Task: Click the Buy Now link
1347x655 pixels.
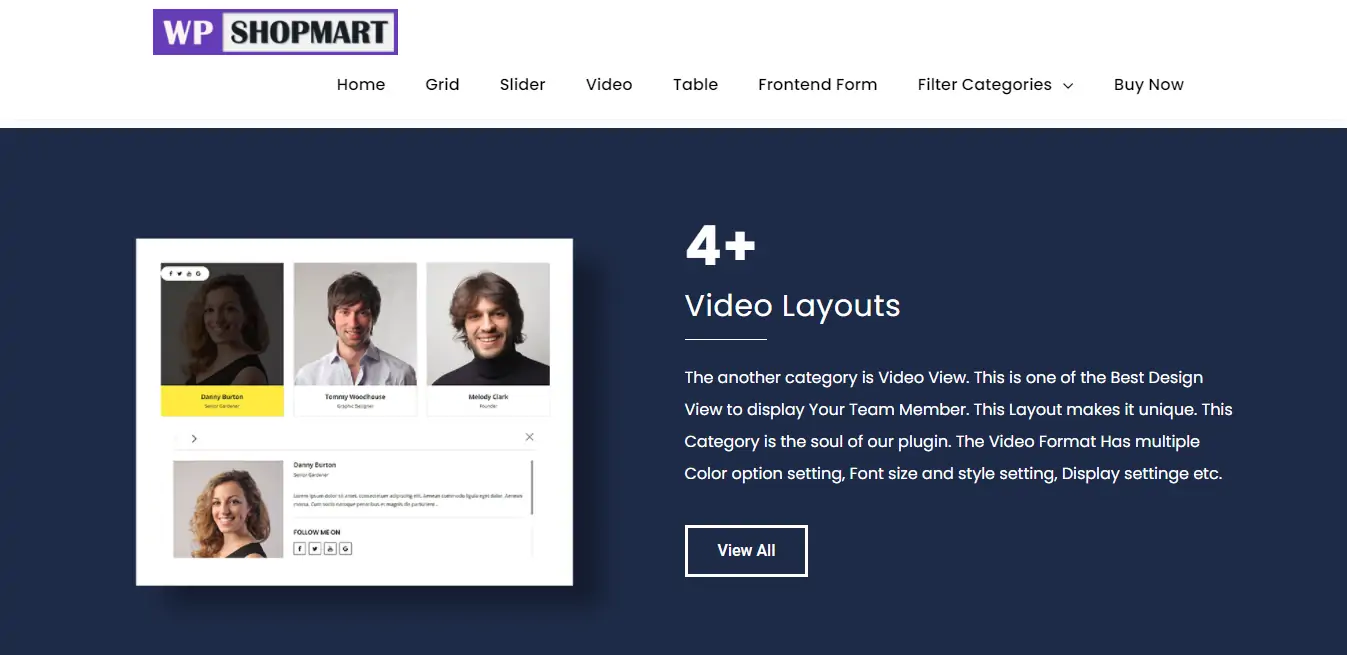Action: (x=1149, y=85)
